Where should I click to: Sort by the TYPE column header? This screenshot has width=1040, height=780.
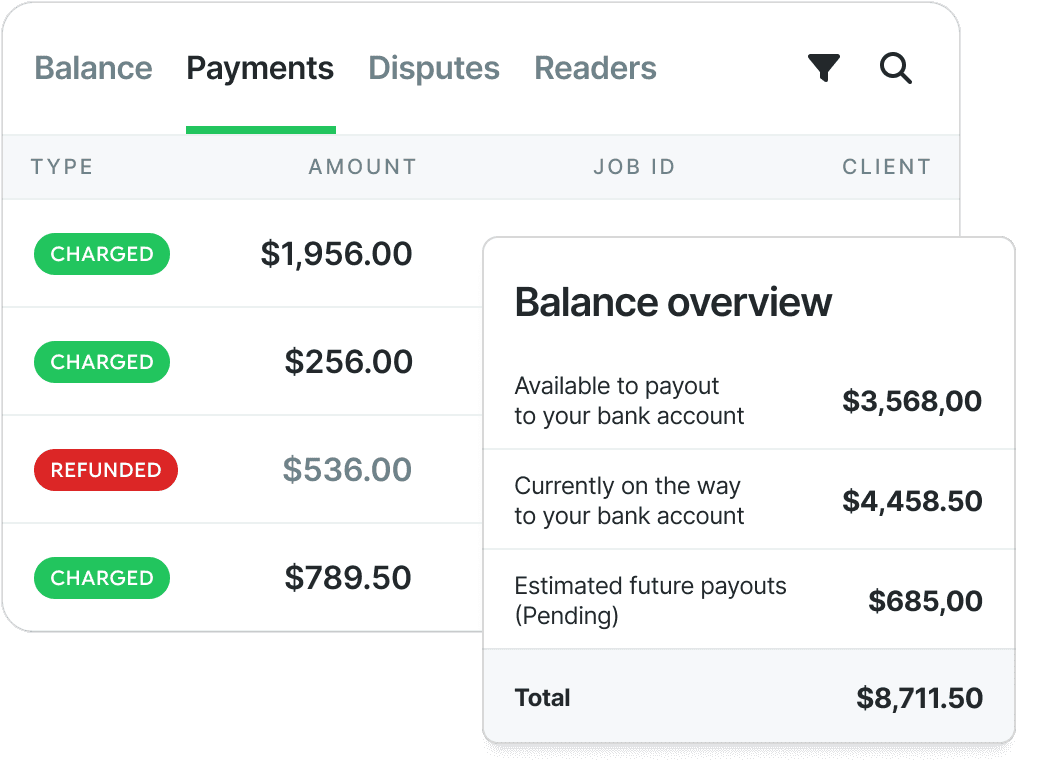tap(62, 166)
